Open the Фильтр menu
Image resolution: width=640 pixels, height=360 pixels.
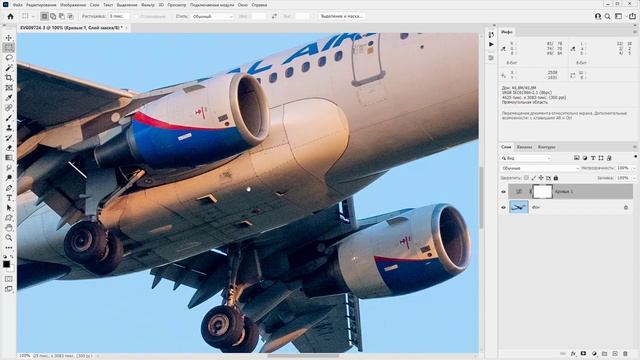tap(148, 5)
